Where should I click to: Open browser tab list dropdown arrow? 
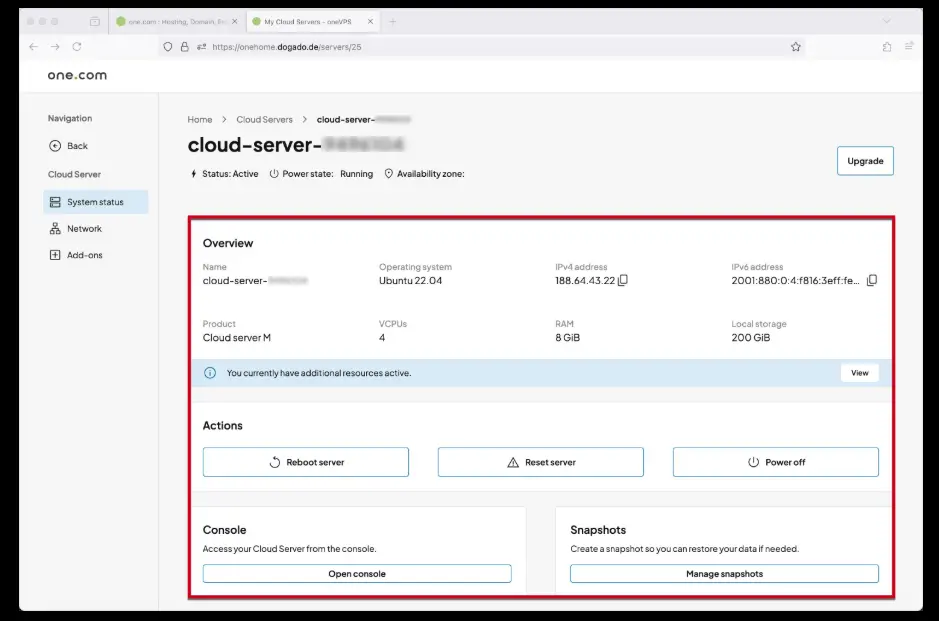click(886, 22)
